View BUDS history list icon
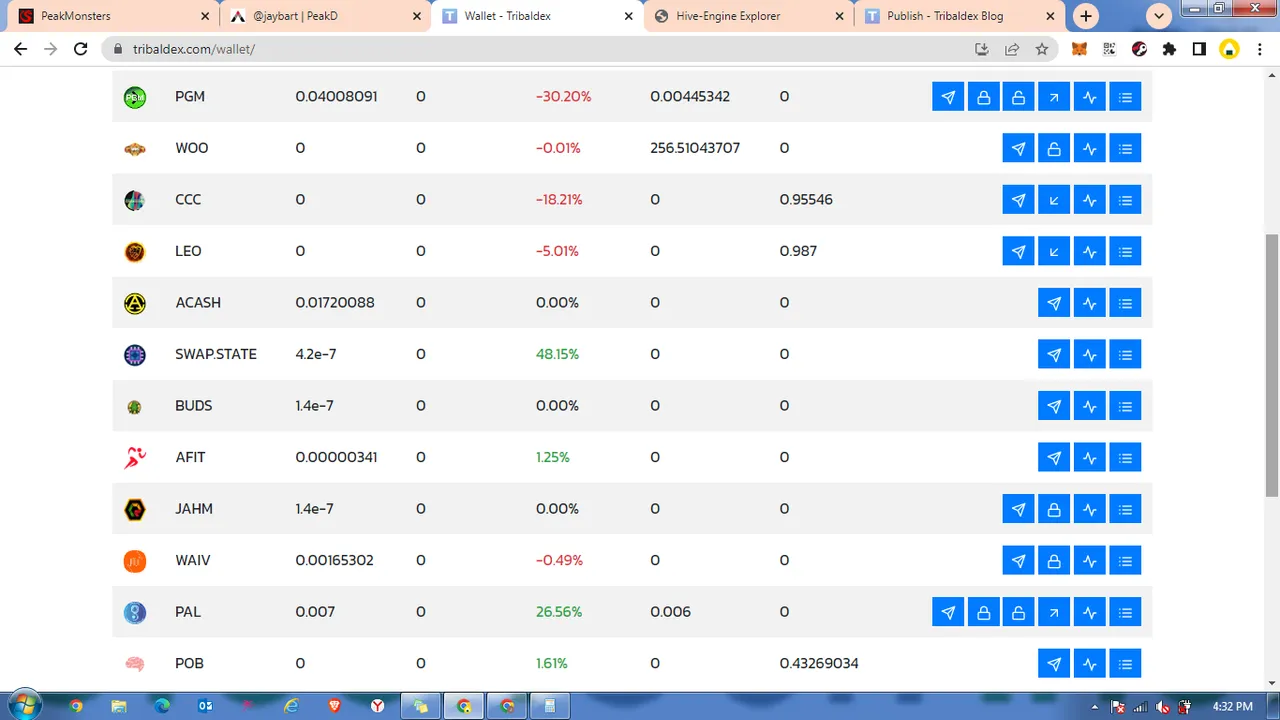 point(1125,406)
